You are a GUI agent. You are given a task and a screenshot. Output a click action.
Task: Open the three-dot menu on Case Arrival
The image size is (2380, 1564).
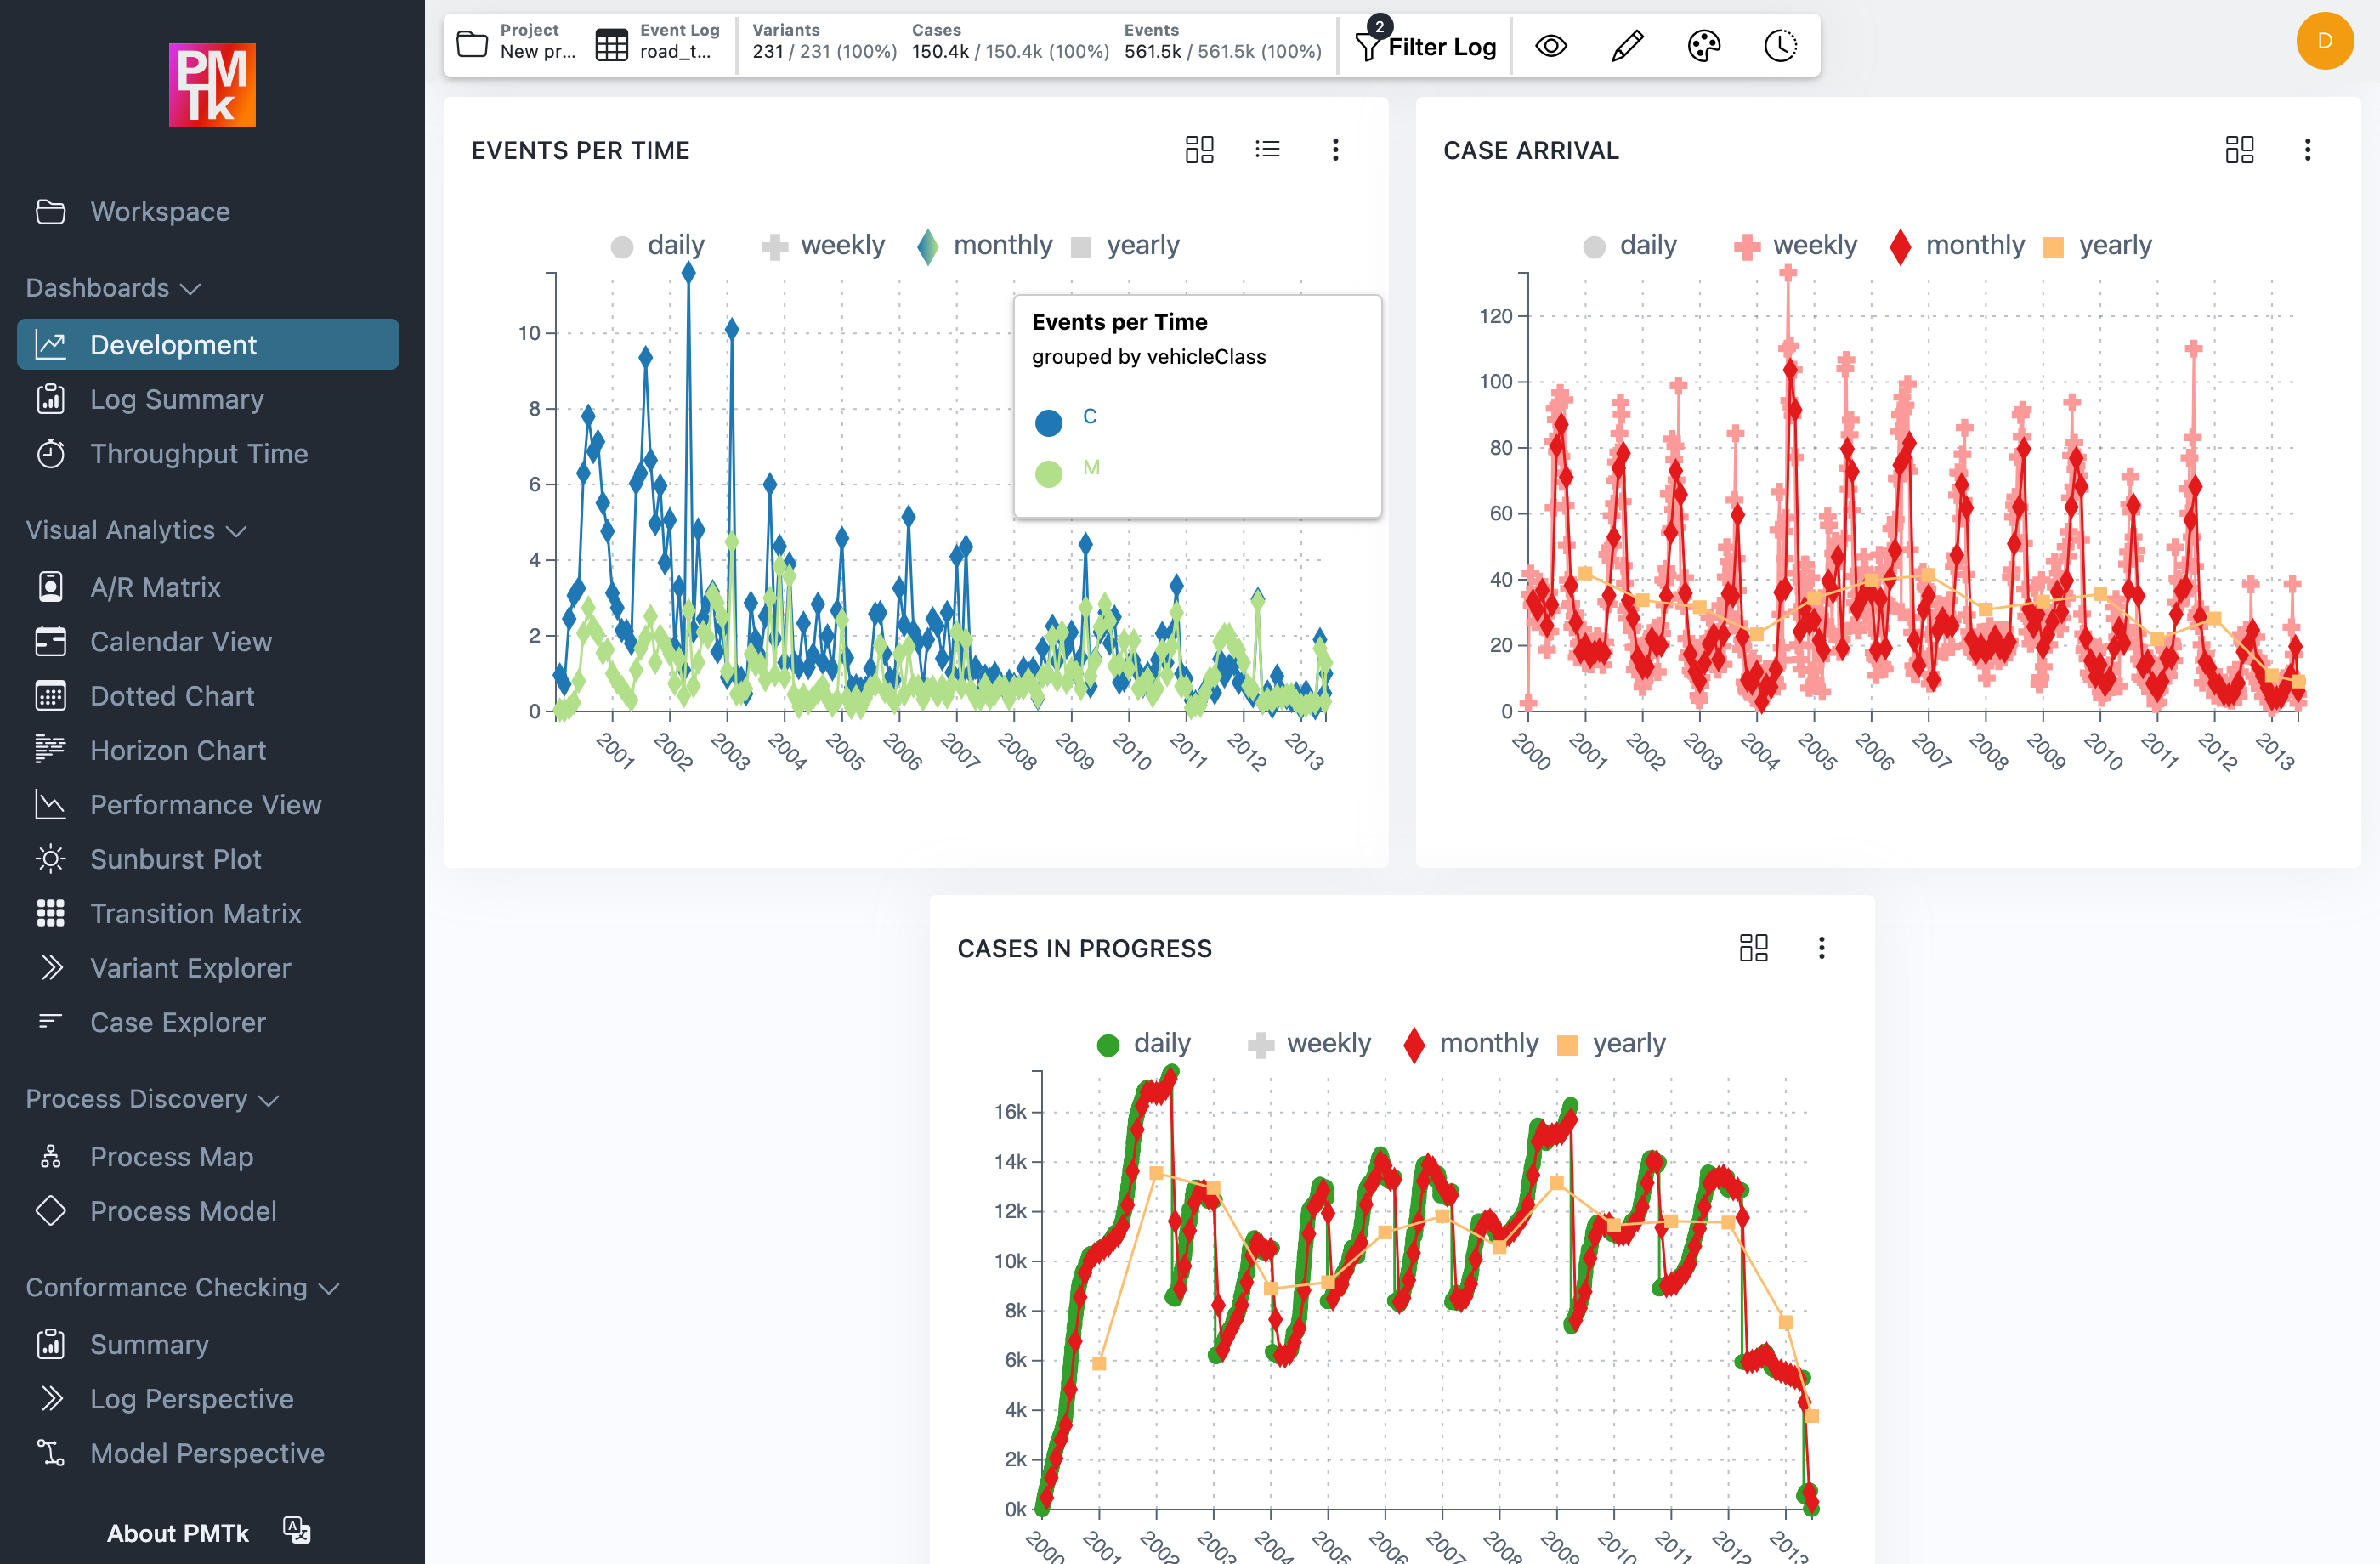click(x=2308, y=149)
